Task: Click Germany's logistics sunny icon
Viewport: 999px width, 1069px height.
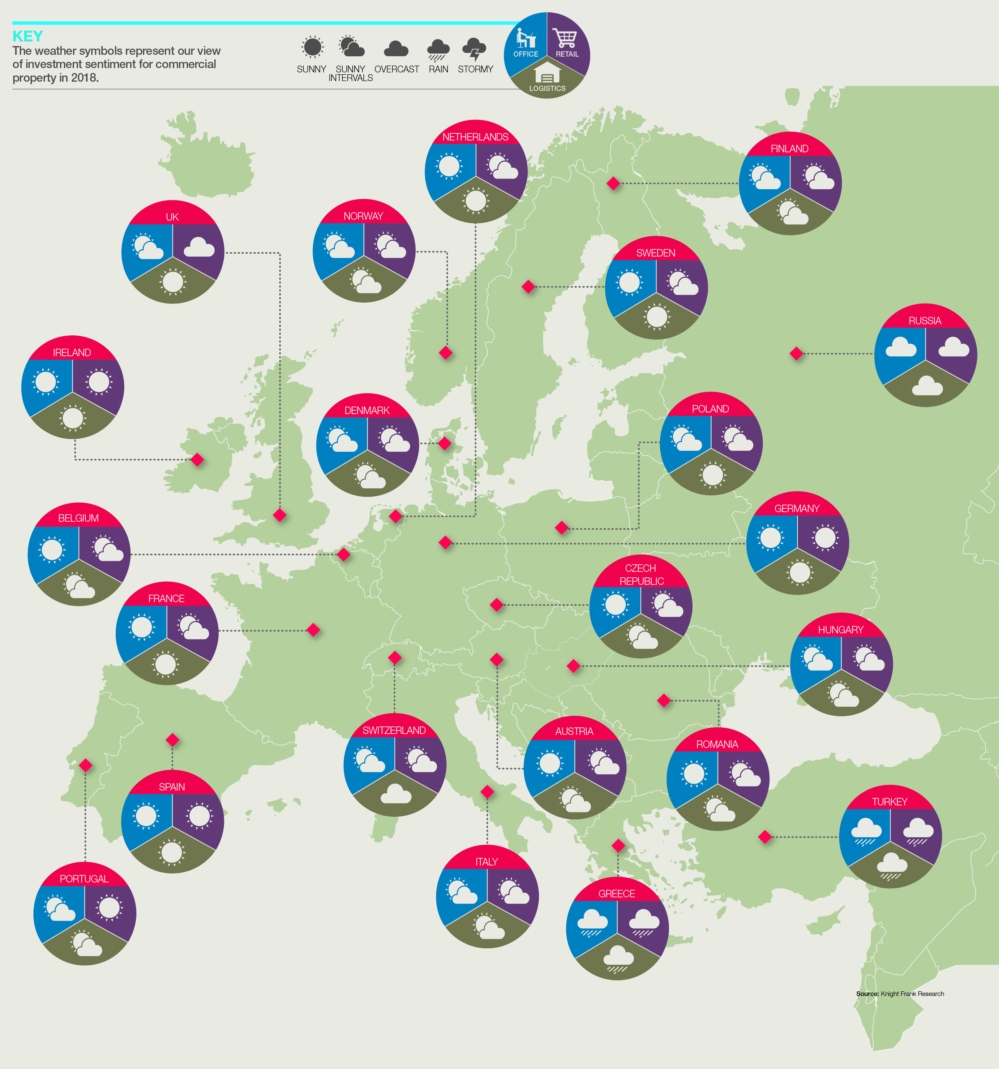Action: (x=798, y=572)
